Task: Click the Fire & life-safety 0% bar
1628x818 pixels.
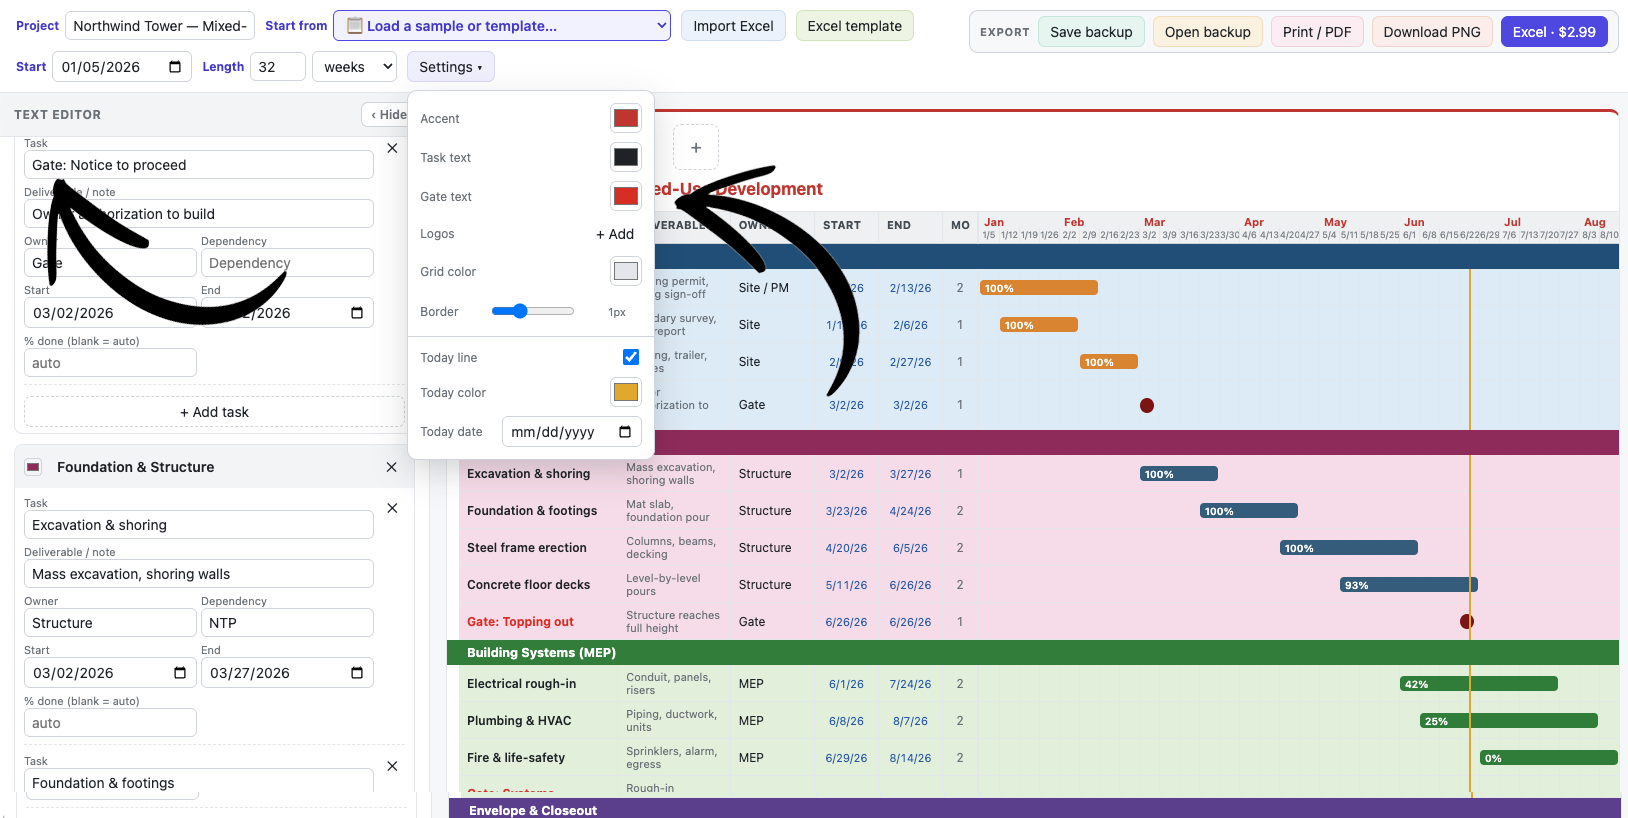Action: coord(1549,758)
